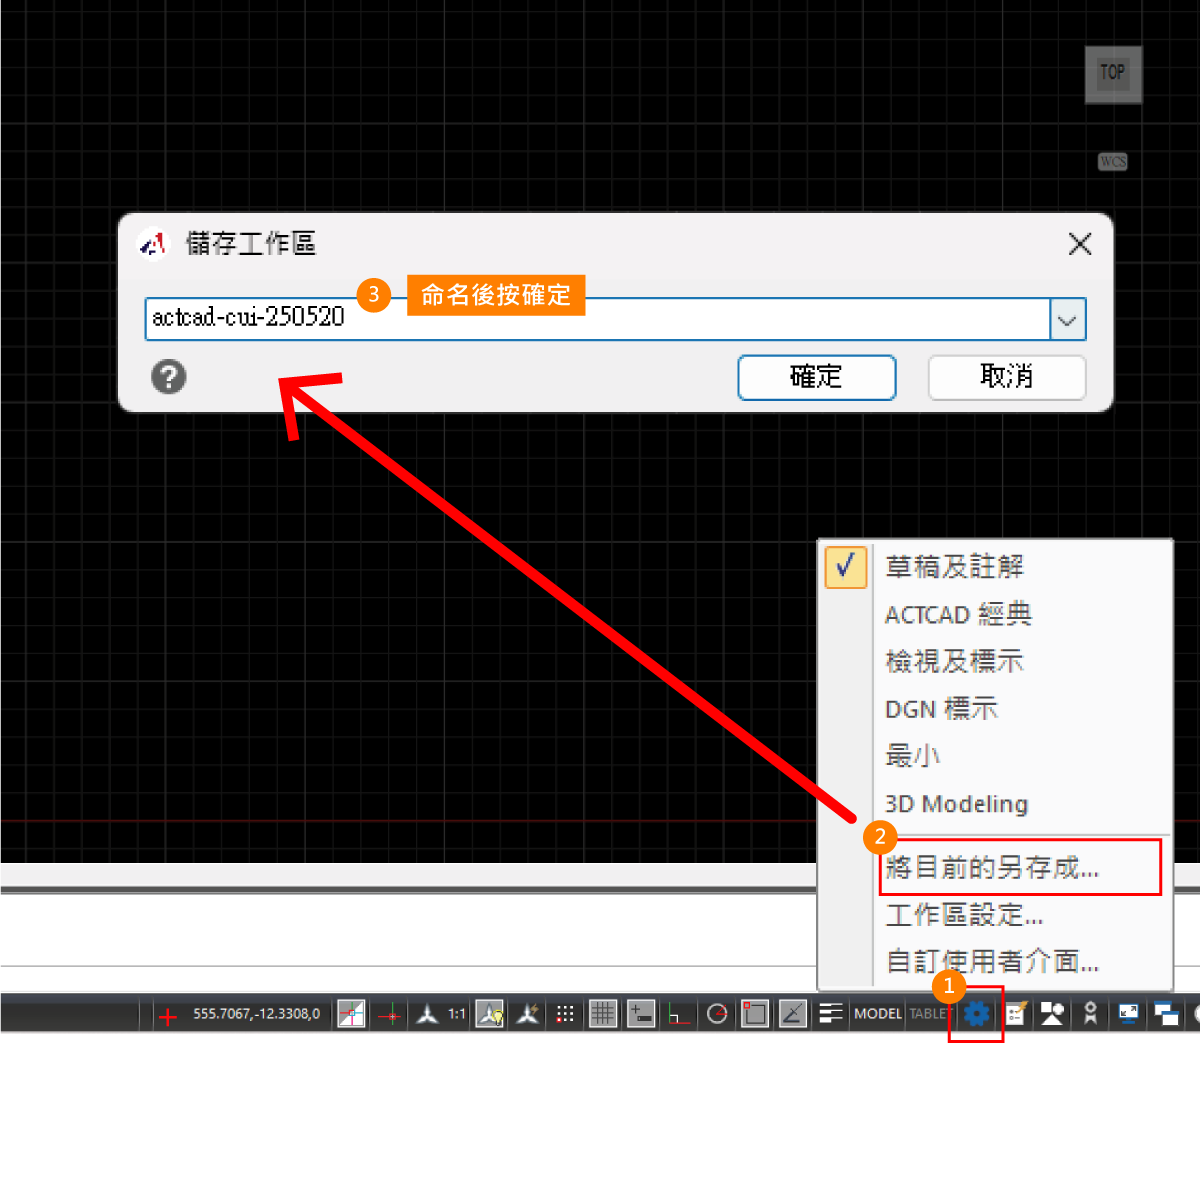Viewport: 1200px width, 1200px height.
Task: Toggle snap mode dots icon
Action: click(565, 1014)
